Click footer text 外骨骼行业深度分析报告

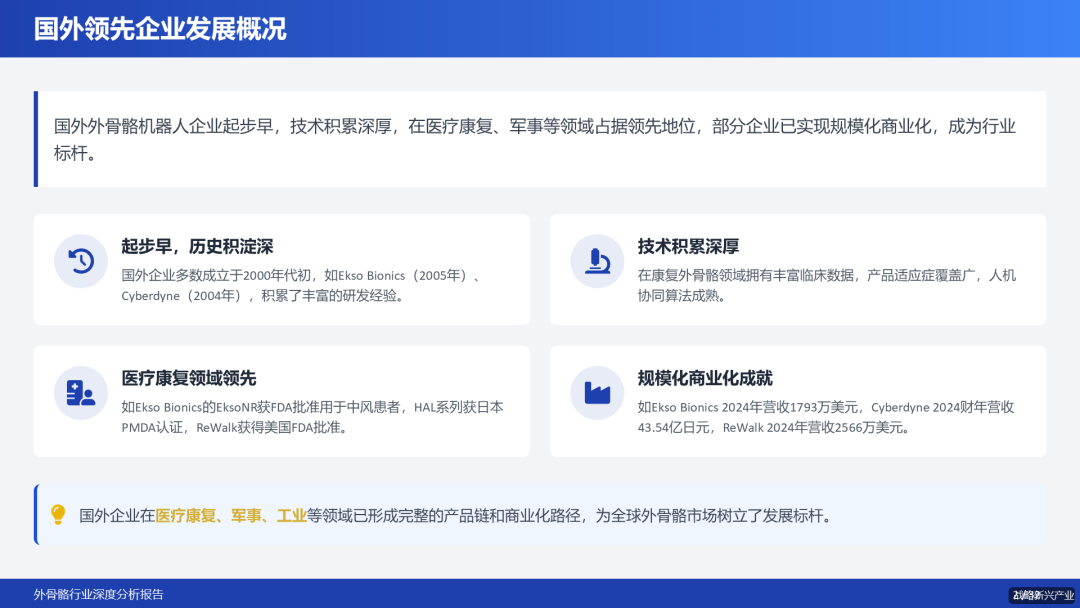(x=102, y=594)
